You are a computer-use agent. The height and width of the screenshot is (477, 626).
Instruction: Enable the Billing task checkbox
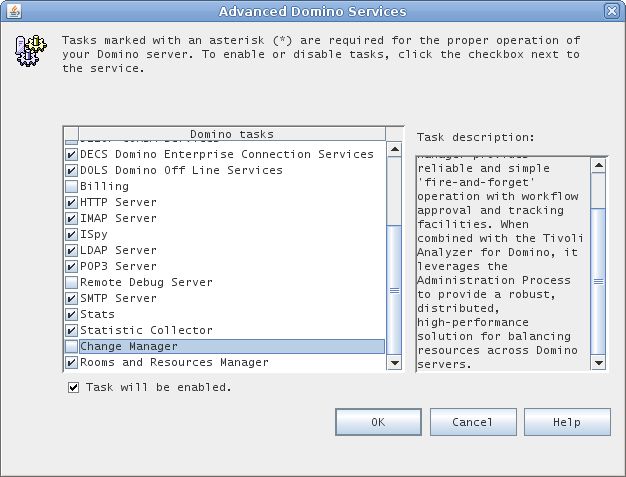(x=71, y=186)
